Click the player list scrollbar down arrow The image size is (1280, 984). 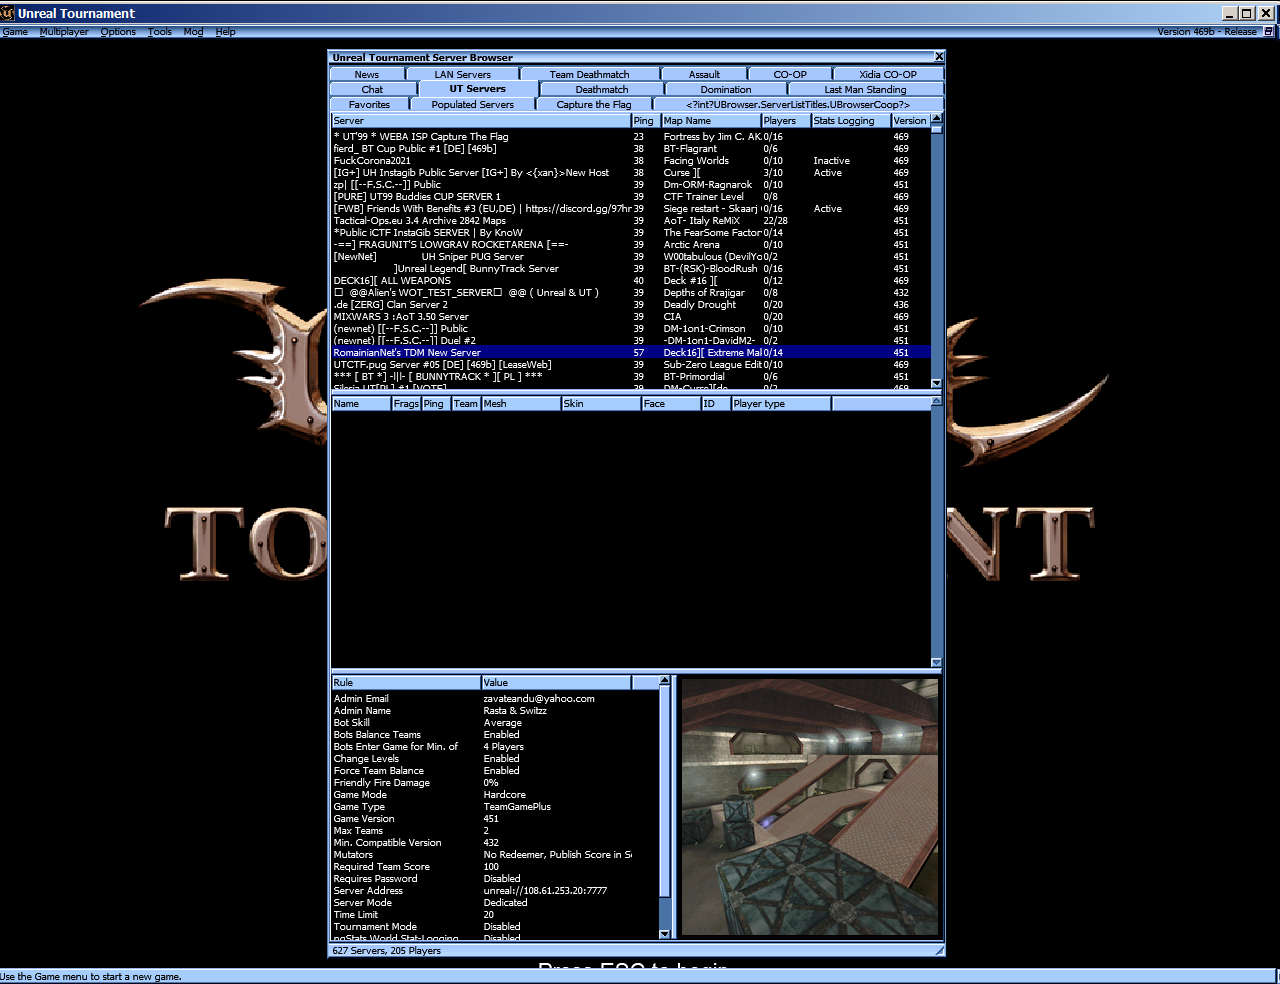tap(934, 661)
